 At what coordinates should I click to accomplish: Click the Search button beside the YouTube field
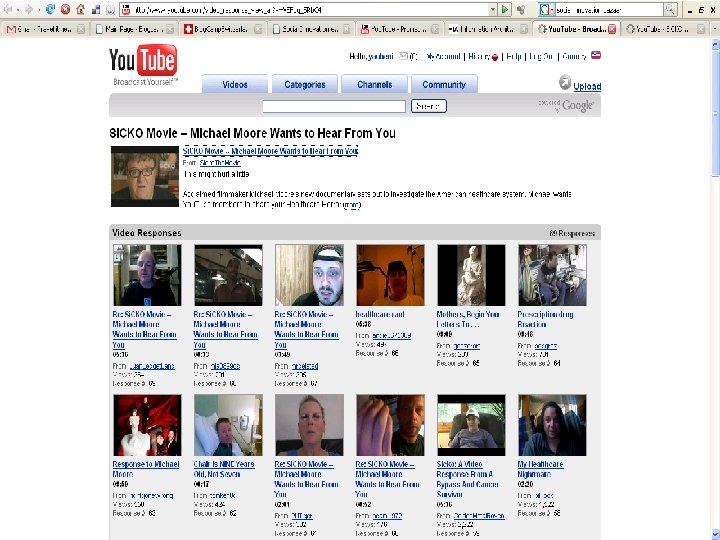[428, 106]
